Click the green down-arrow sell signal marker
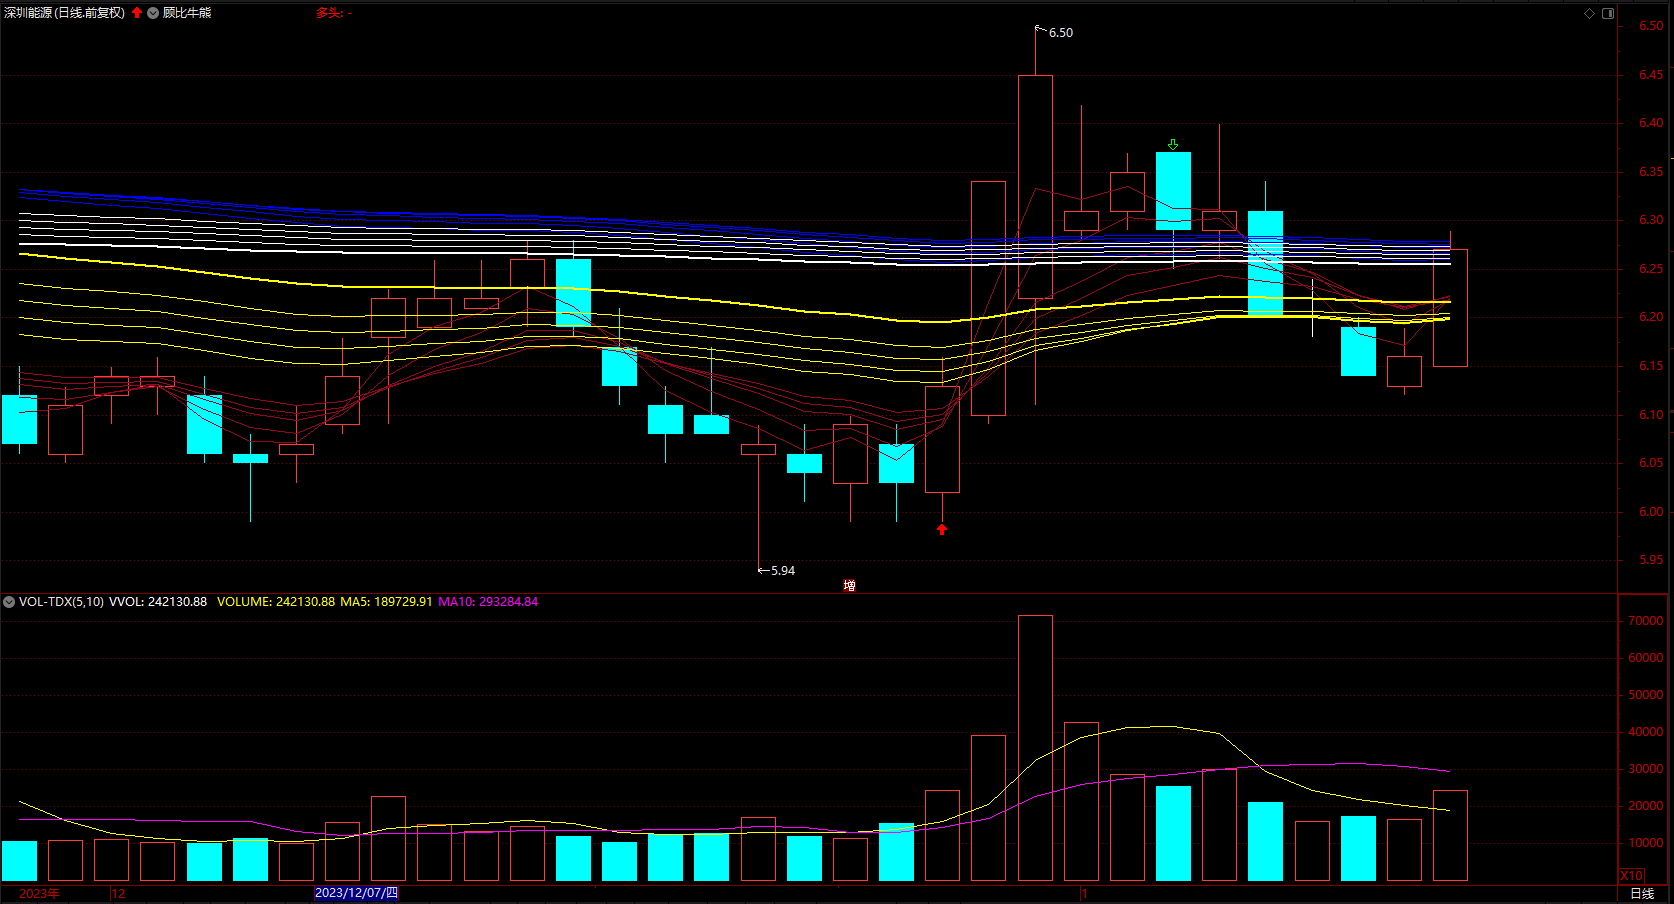 click(x=1173, y=145)
